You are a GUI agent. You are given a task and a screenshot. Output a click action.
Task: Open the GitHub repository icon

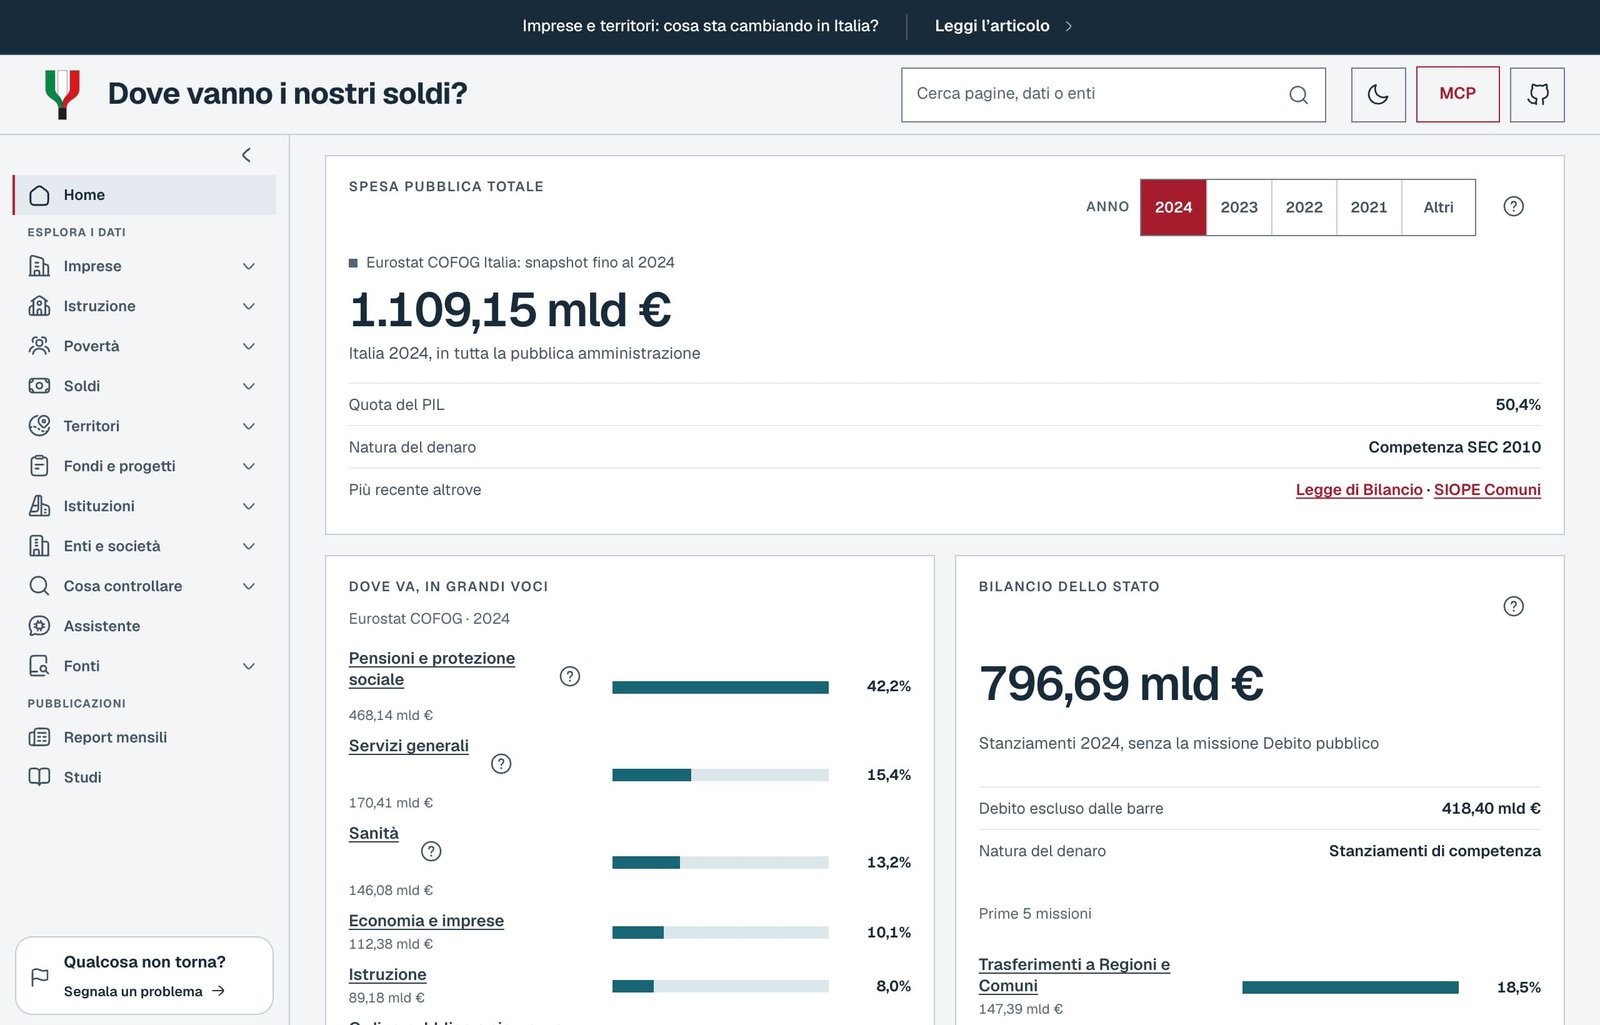coord(1537,94)
